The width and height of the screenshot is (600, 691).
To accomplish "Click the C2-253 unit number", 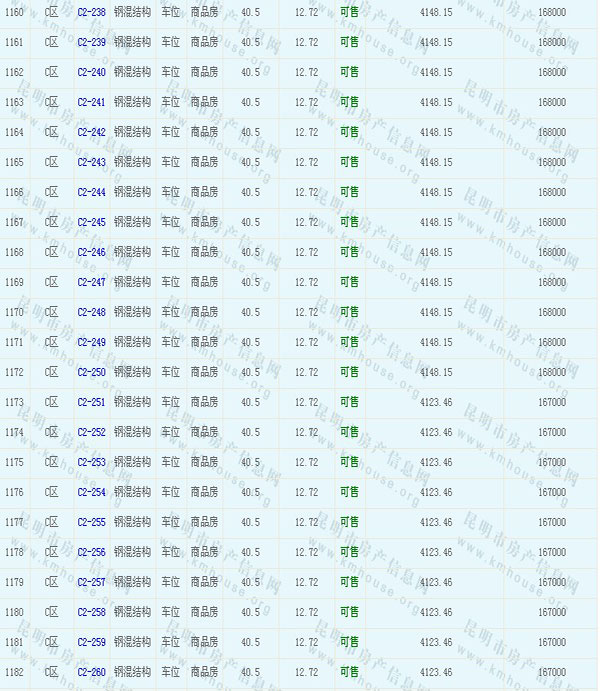I will [91, 462].
